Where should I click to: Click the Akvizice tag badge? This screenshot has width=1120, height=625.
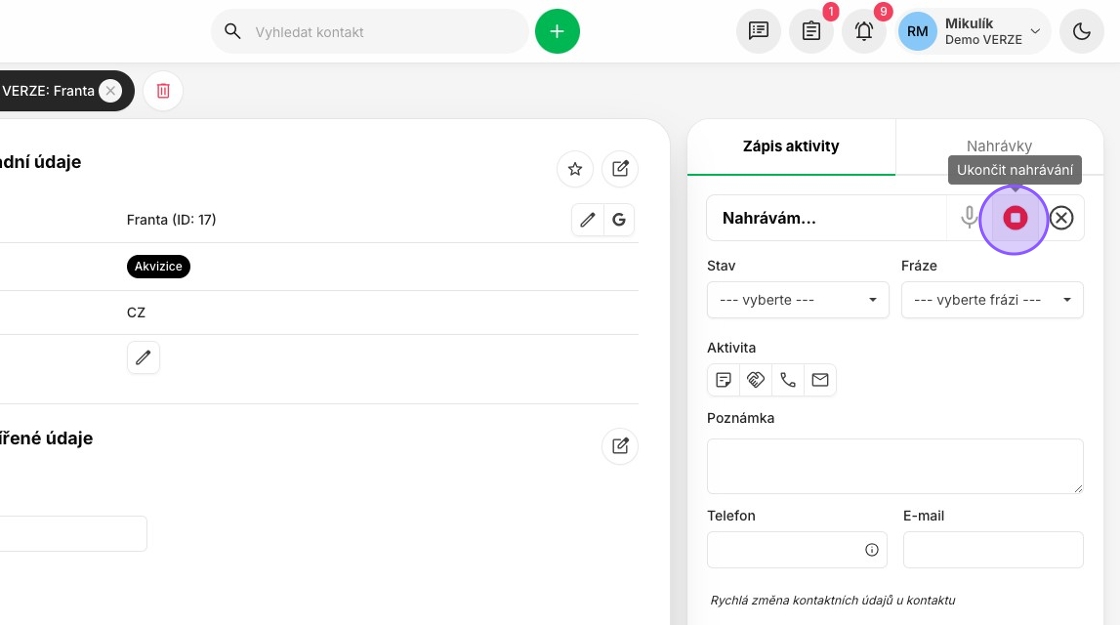159,266
